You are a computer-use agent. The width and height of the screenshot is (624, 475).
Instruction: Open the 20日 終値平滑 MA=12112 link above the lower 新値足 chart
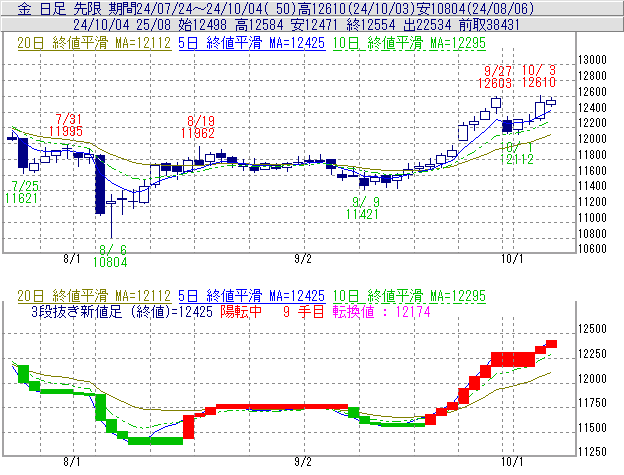coord(94,296)
